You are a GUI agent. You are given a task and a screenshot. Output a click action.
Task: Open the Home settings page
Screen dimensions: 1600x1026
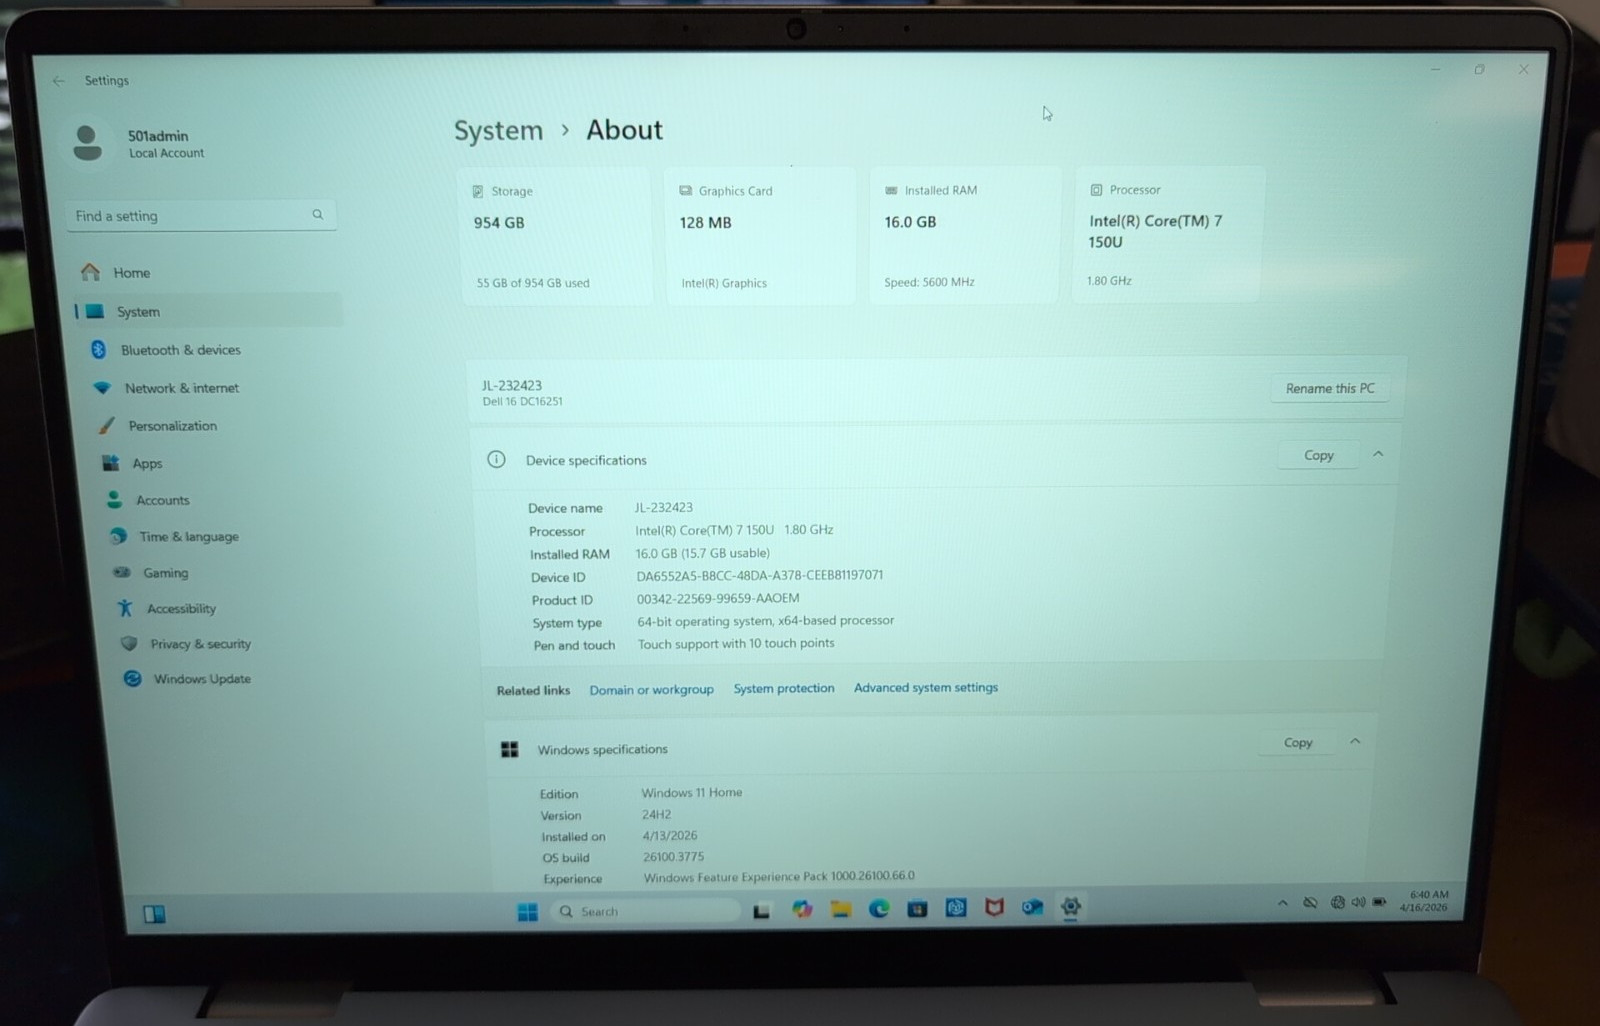click(131, 272)
